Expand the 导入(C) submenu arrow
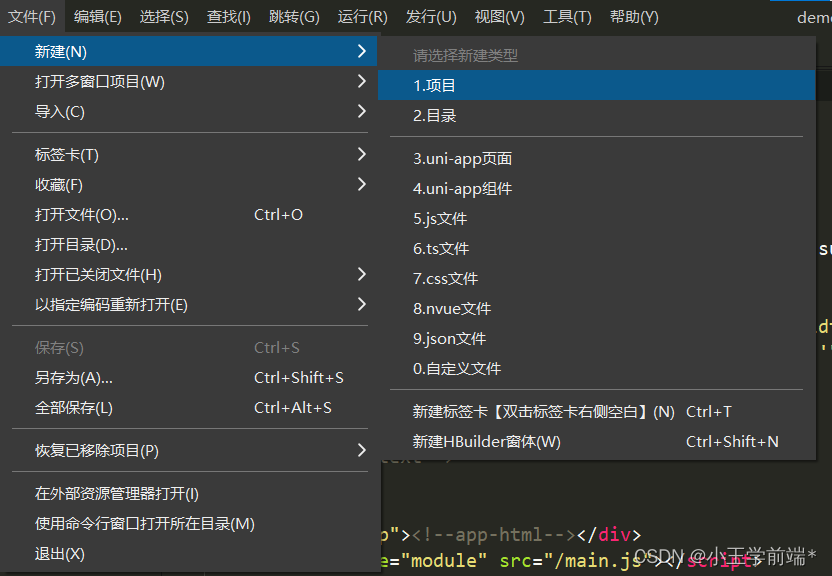The height and width of the screenshot is (576, 832). tap(361, 111)
